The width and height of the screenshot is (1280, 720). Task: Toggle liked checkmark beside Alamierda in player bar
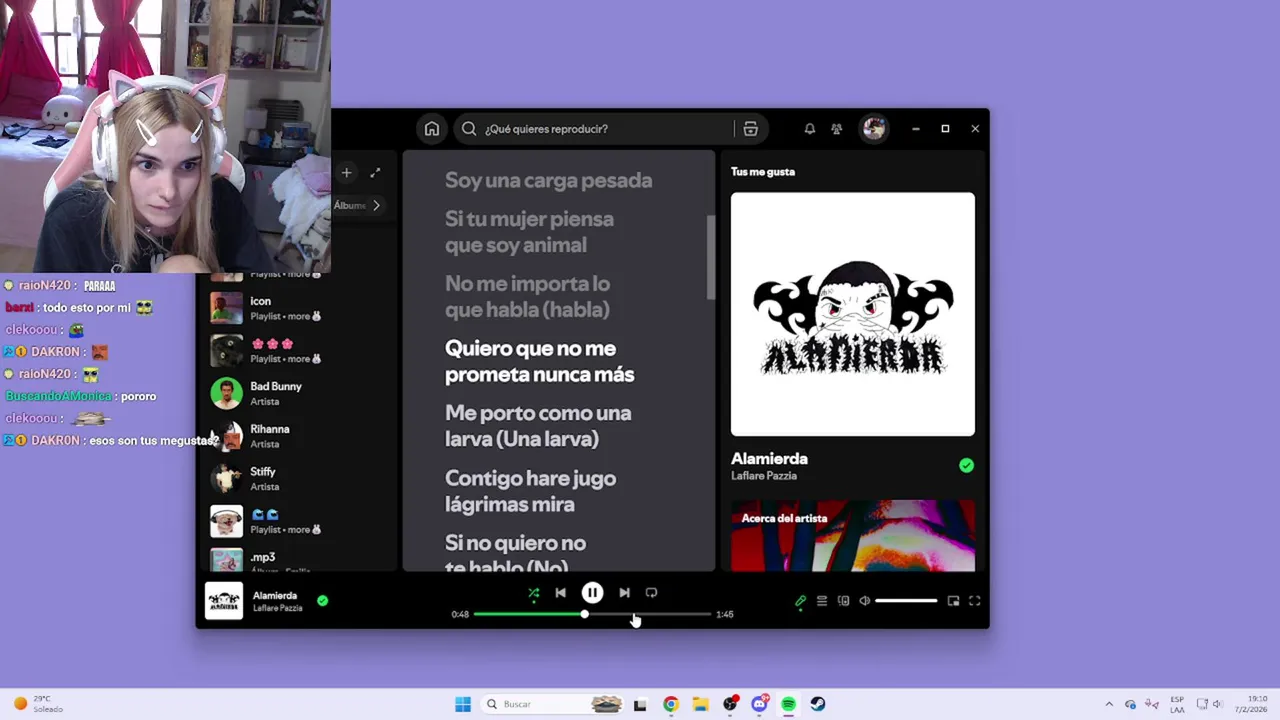322,601
